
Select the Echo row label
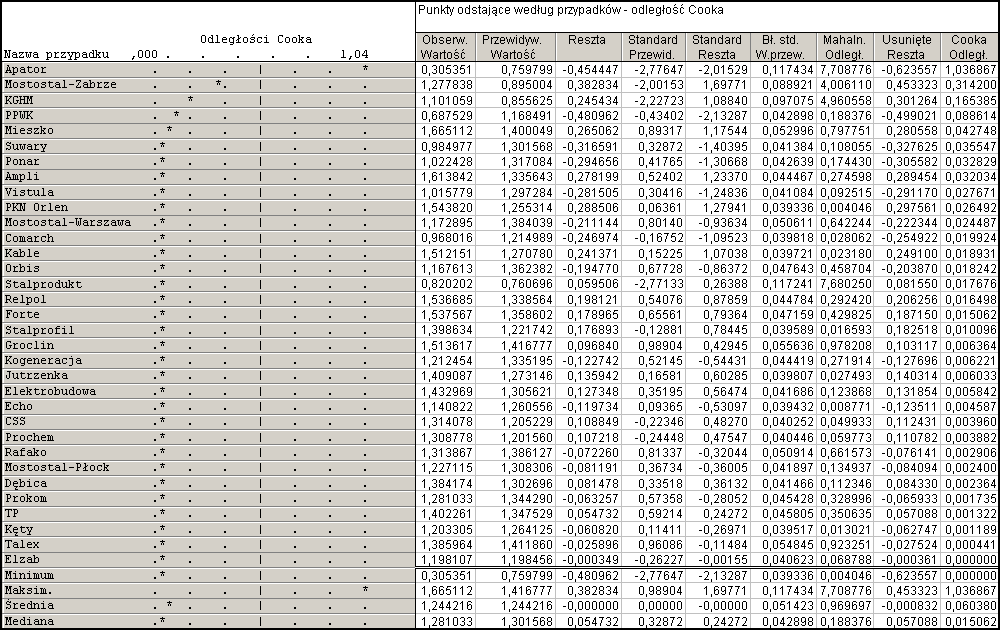click(18, 406)
